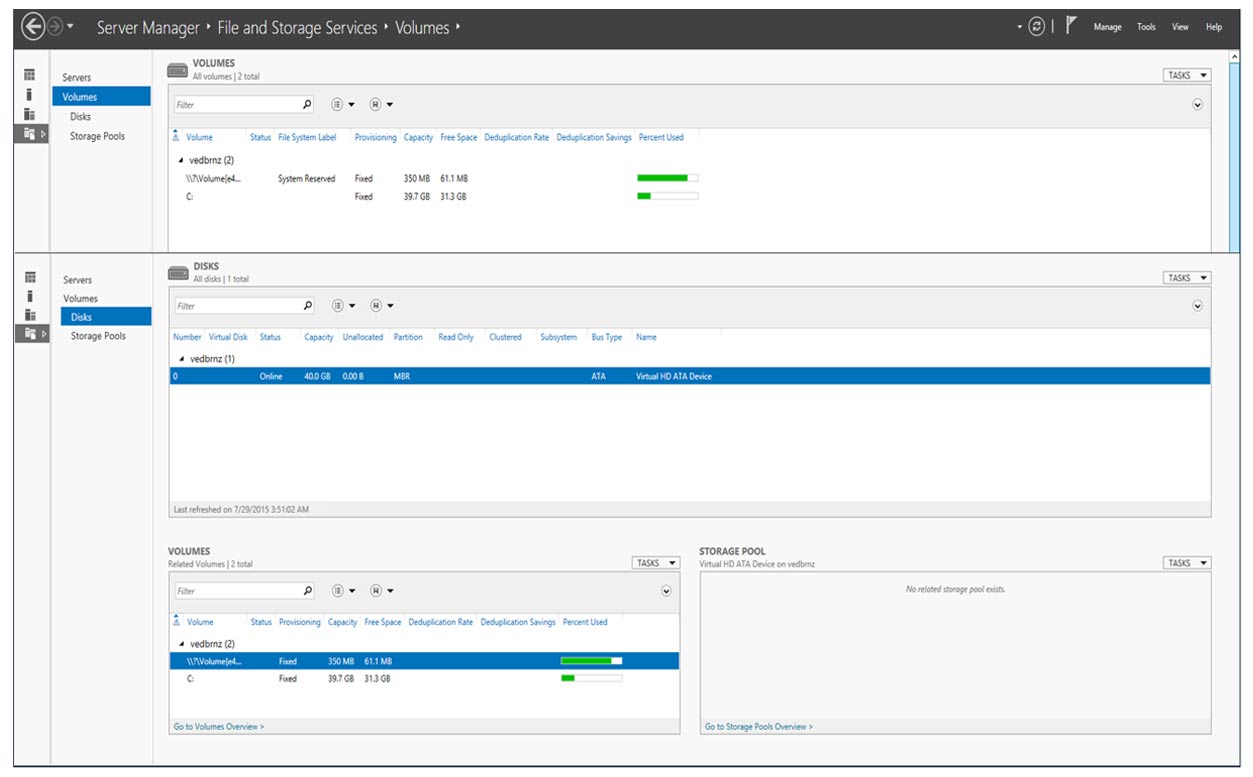Click Percent Used bar for C: in Related Volumes
The height and width of the screenshot is (777, 1253).
pos(591,678)
